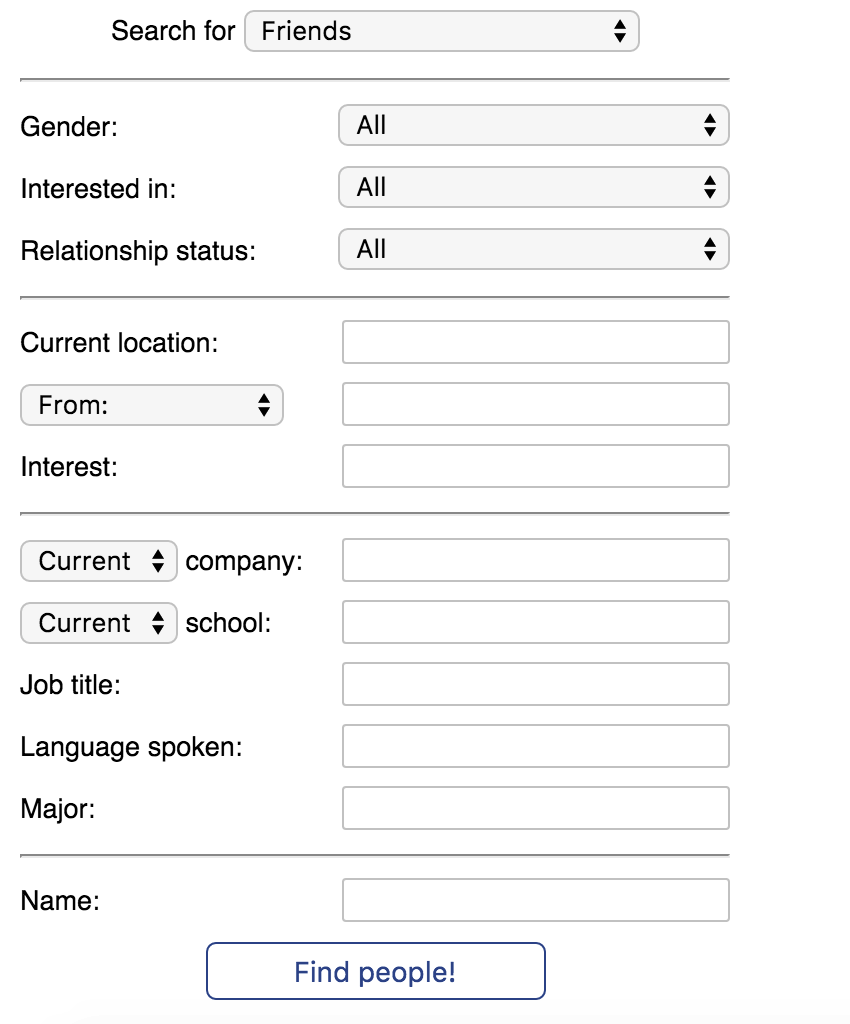
Task: Focus the From location input field
Action: click(x=535, y=405)
